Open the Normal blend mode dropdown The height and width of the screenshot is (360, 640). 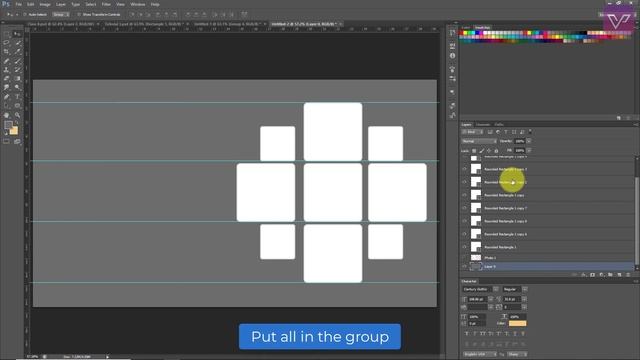(479, 141)
